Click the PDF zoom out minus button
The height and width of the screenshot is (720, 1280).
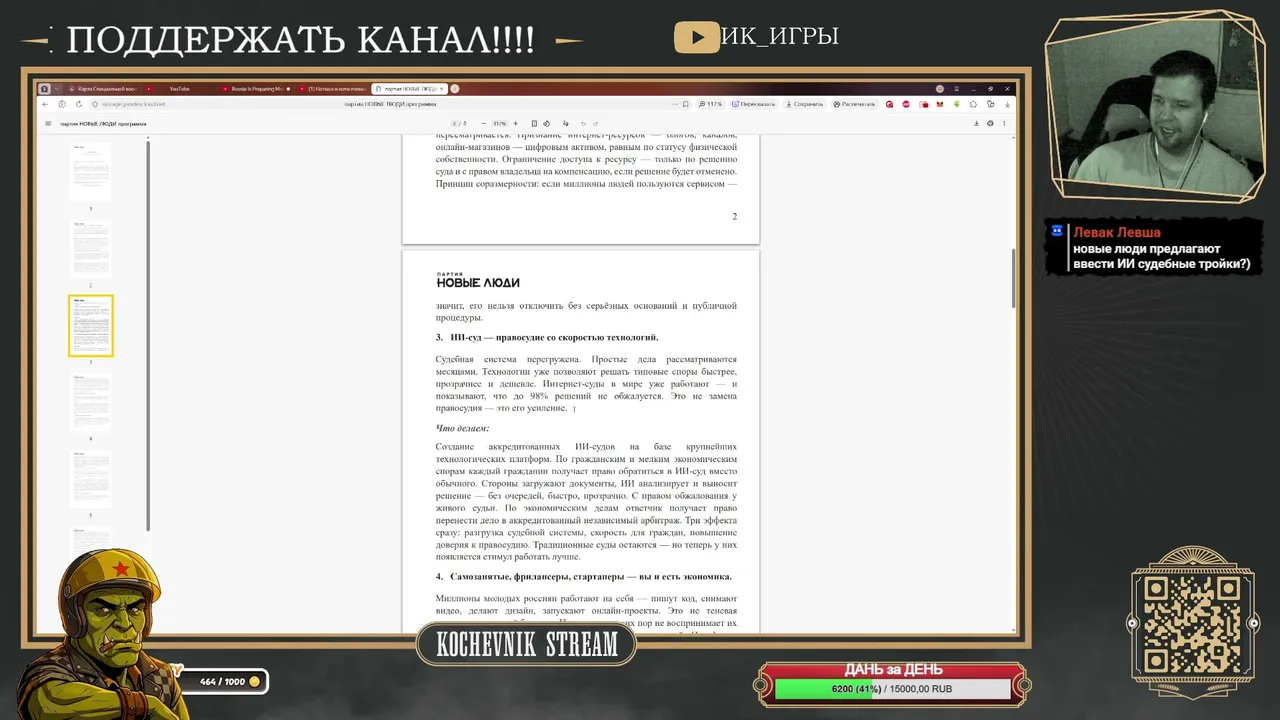pyautogui.click(x=484, y=124)
